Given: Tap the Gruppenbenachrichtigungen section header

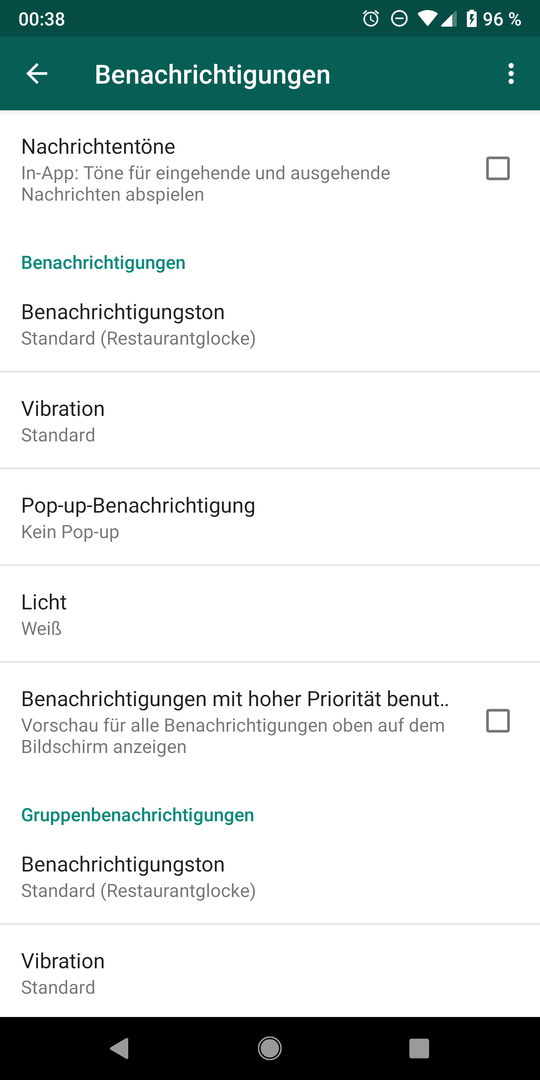Looking at the screenshot, I should point(138,815).
